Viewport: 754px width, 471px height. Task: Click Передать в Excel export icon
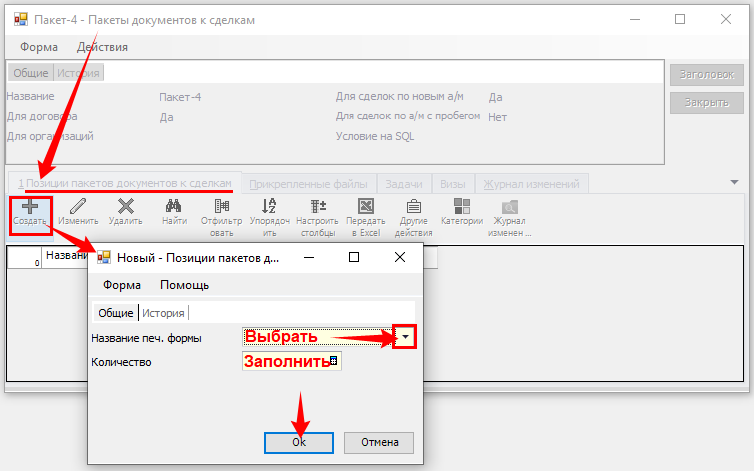pyautogui.click(x=364, y=206)
